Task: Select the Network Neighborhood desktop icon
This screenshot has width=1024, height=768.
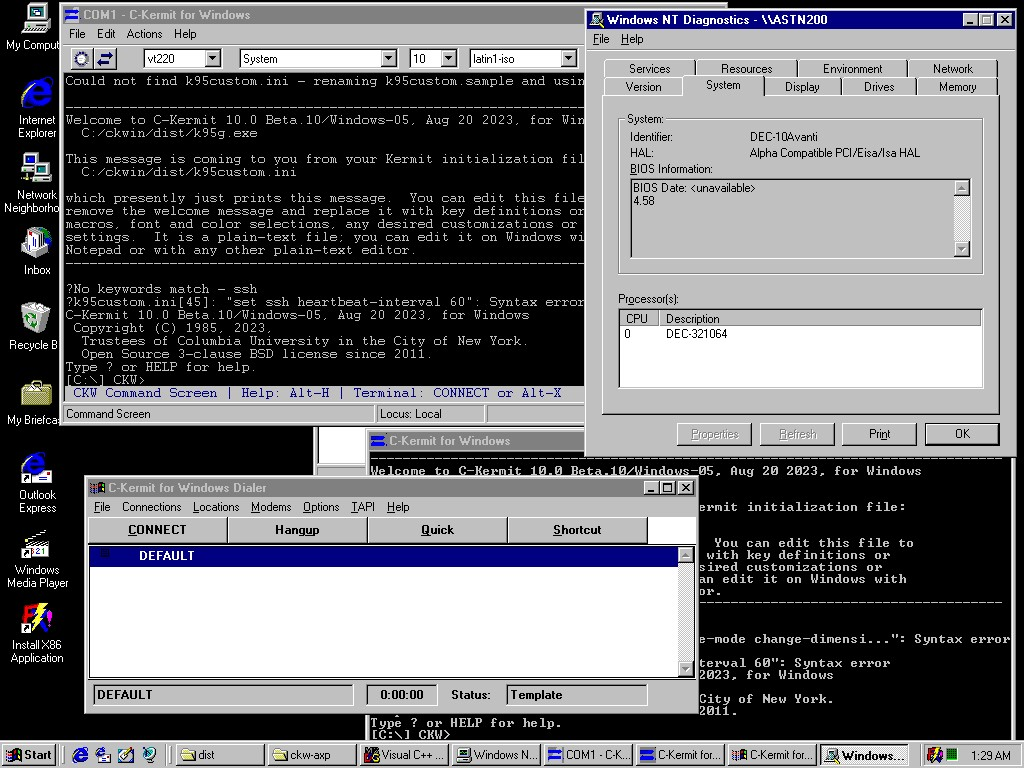Action: coord(33,183)
